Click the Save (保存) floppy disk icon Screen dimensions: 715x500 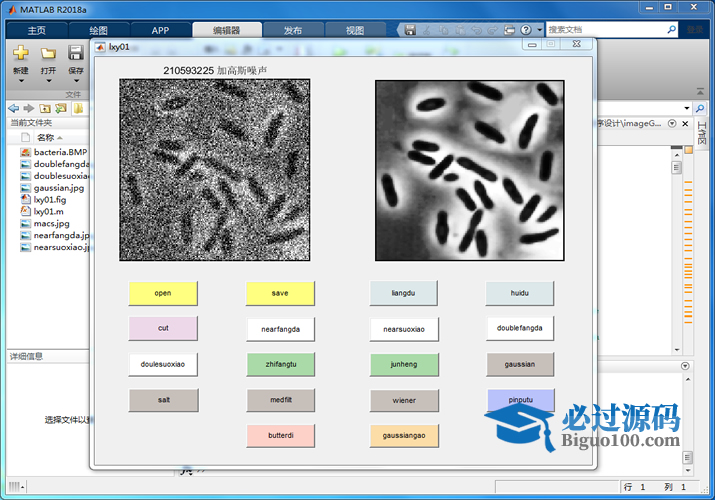75,53
